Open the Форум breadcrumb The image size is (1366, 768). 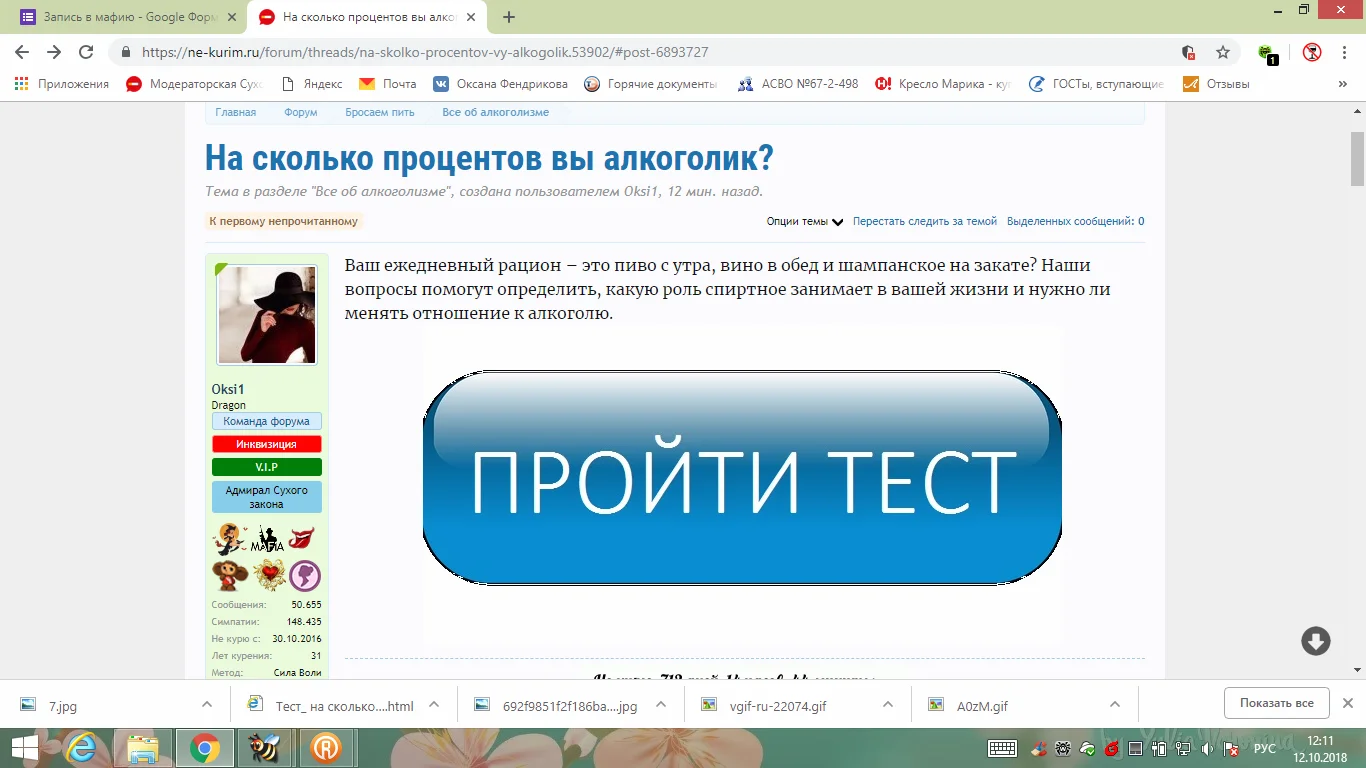click(x=301, y=112)
